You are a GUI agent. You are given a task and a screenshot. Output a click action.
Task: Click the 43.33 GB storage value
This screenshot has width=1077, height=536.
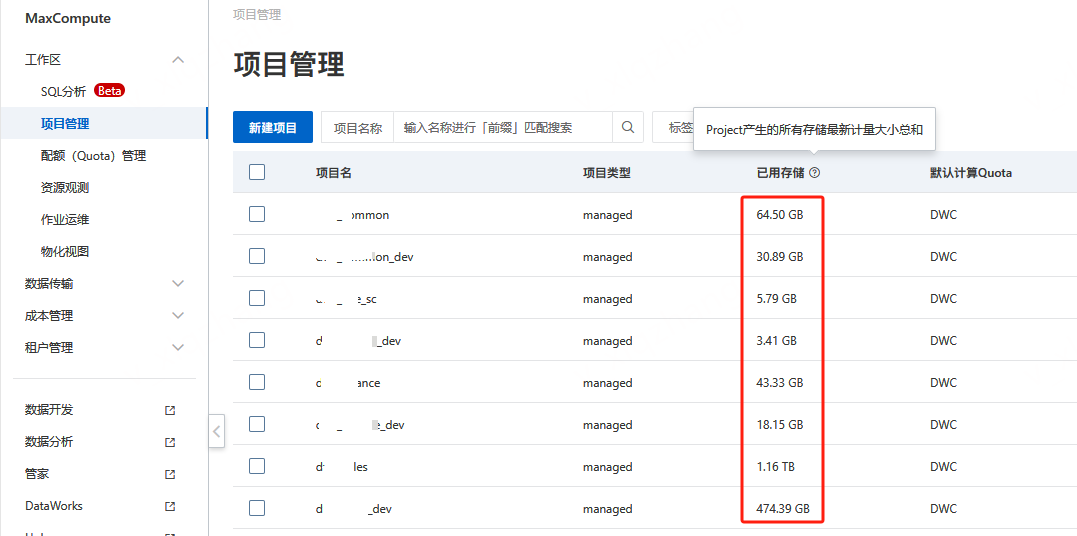[780, 383]
